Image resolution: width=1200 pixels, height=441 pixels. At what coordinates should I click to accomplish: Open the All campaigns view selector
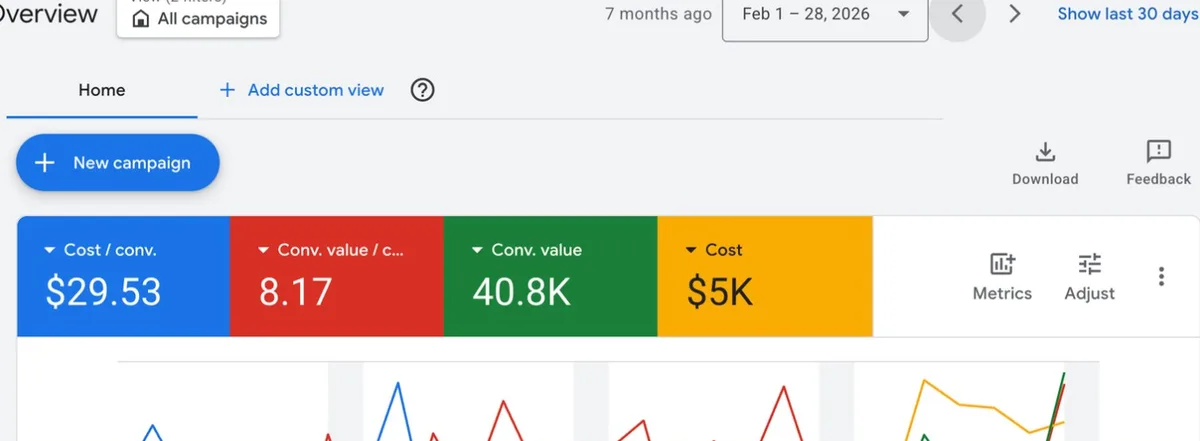pos(198,18)
